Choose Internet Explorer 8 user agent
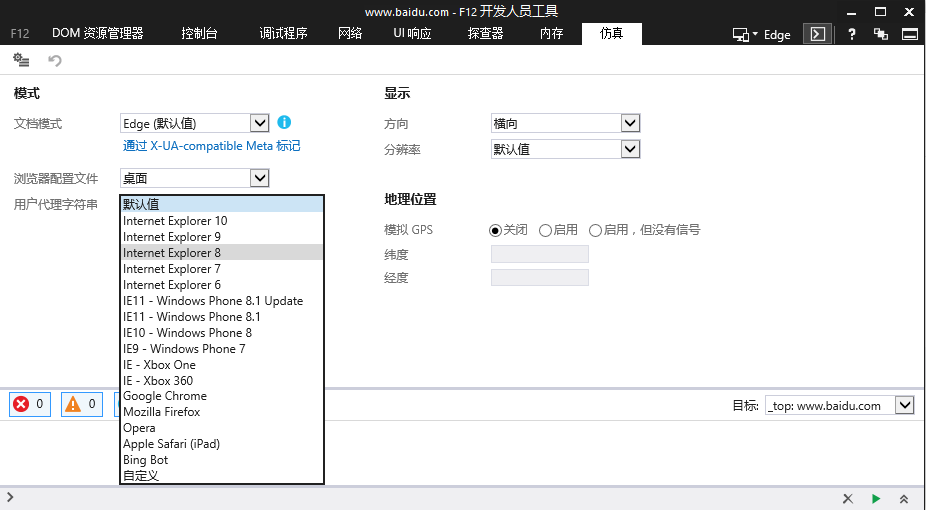The width and height of the screenshot is (926, 510). click(x=222, y=253)
